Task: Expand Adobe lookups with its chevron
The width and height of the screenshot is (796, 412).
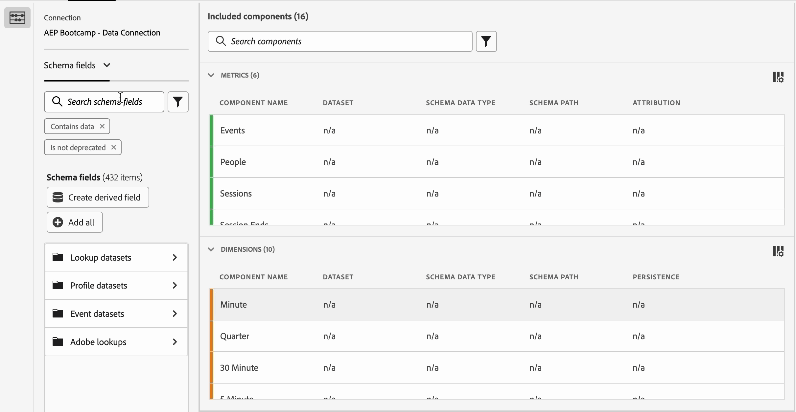Action: pos(175,342)
